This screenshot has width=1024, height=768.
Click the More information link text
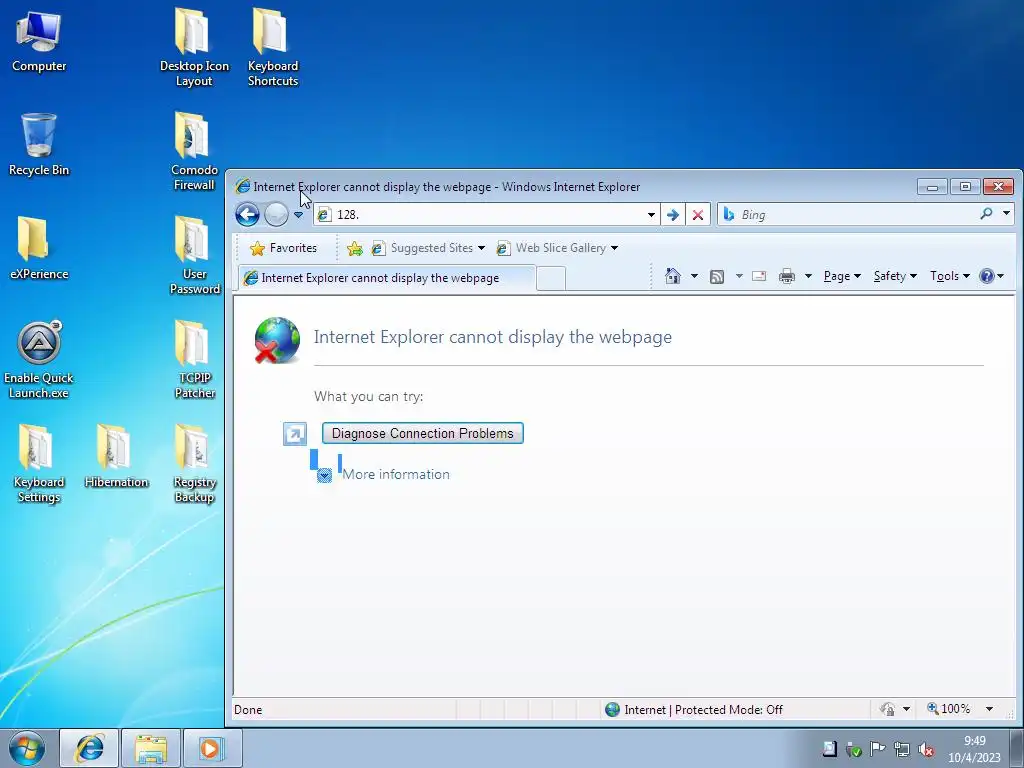[x=396, y=475]
